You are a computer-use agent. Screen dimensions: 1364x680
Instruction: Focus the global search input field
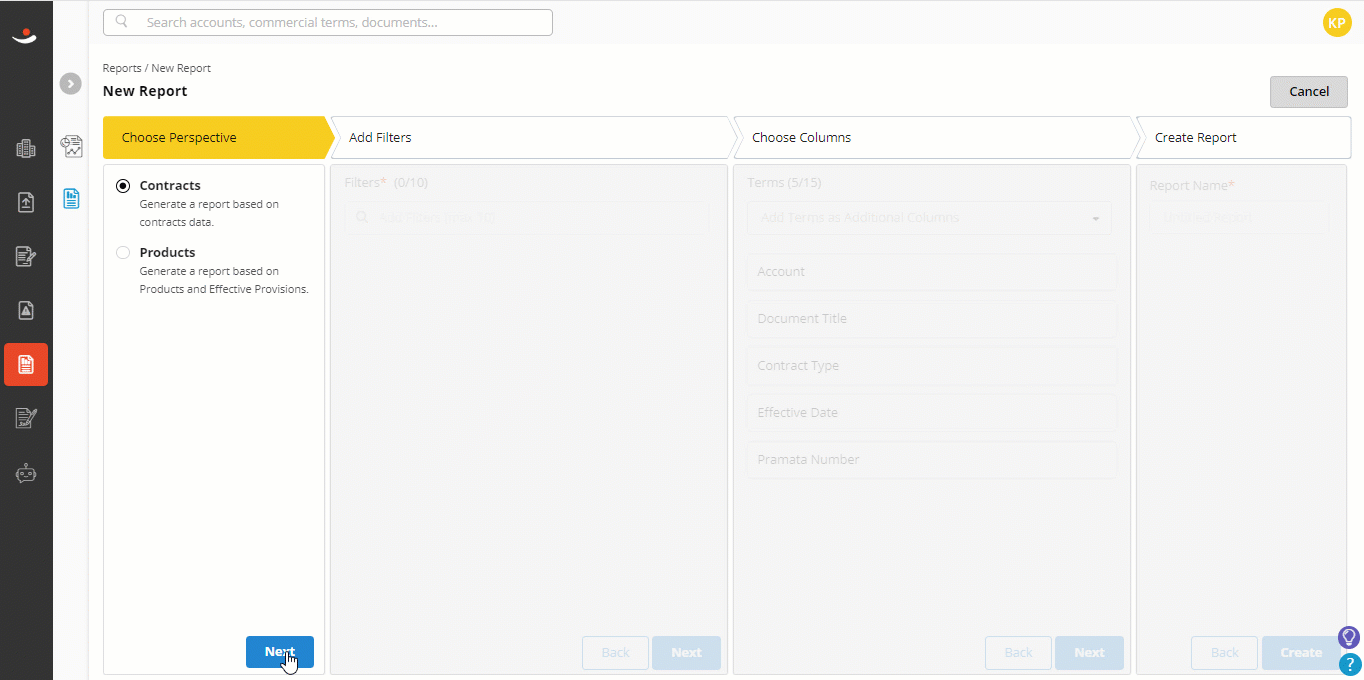click(328, 22)
